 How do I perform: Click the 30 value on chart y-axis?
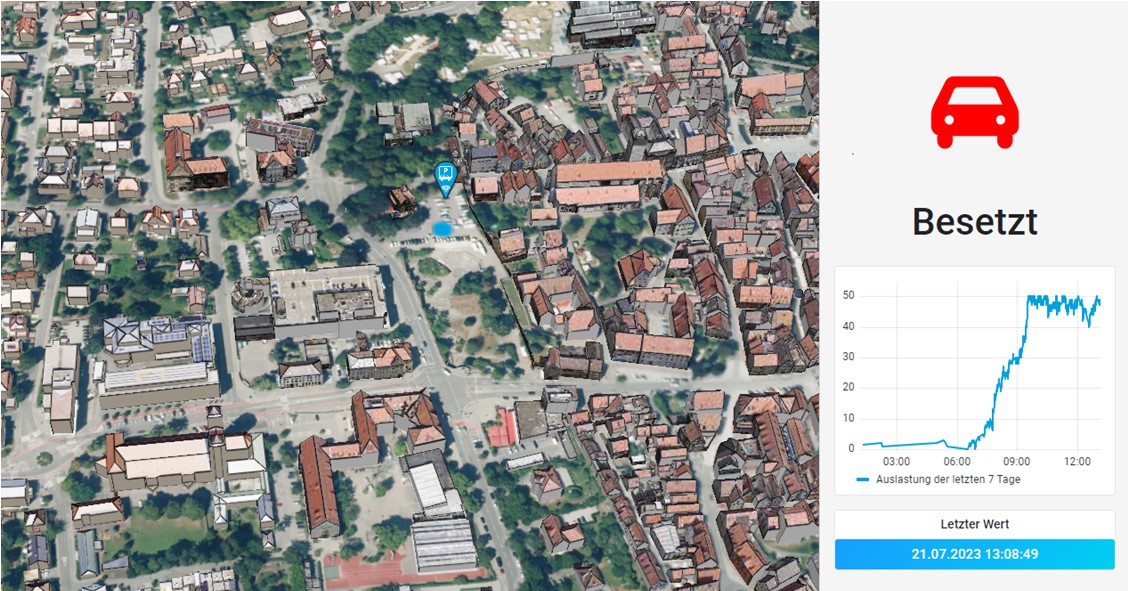(849, 357)
